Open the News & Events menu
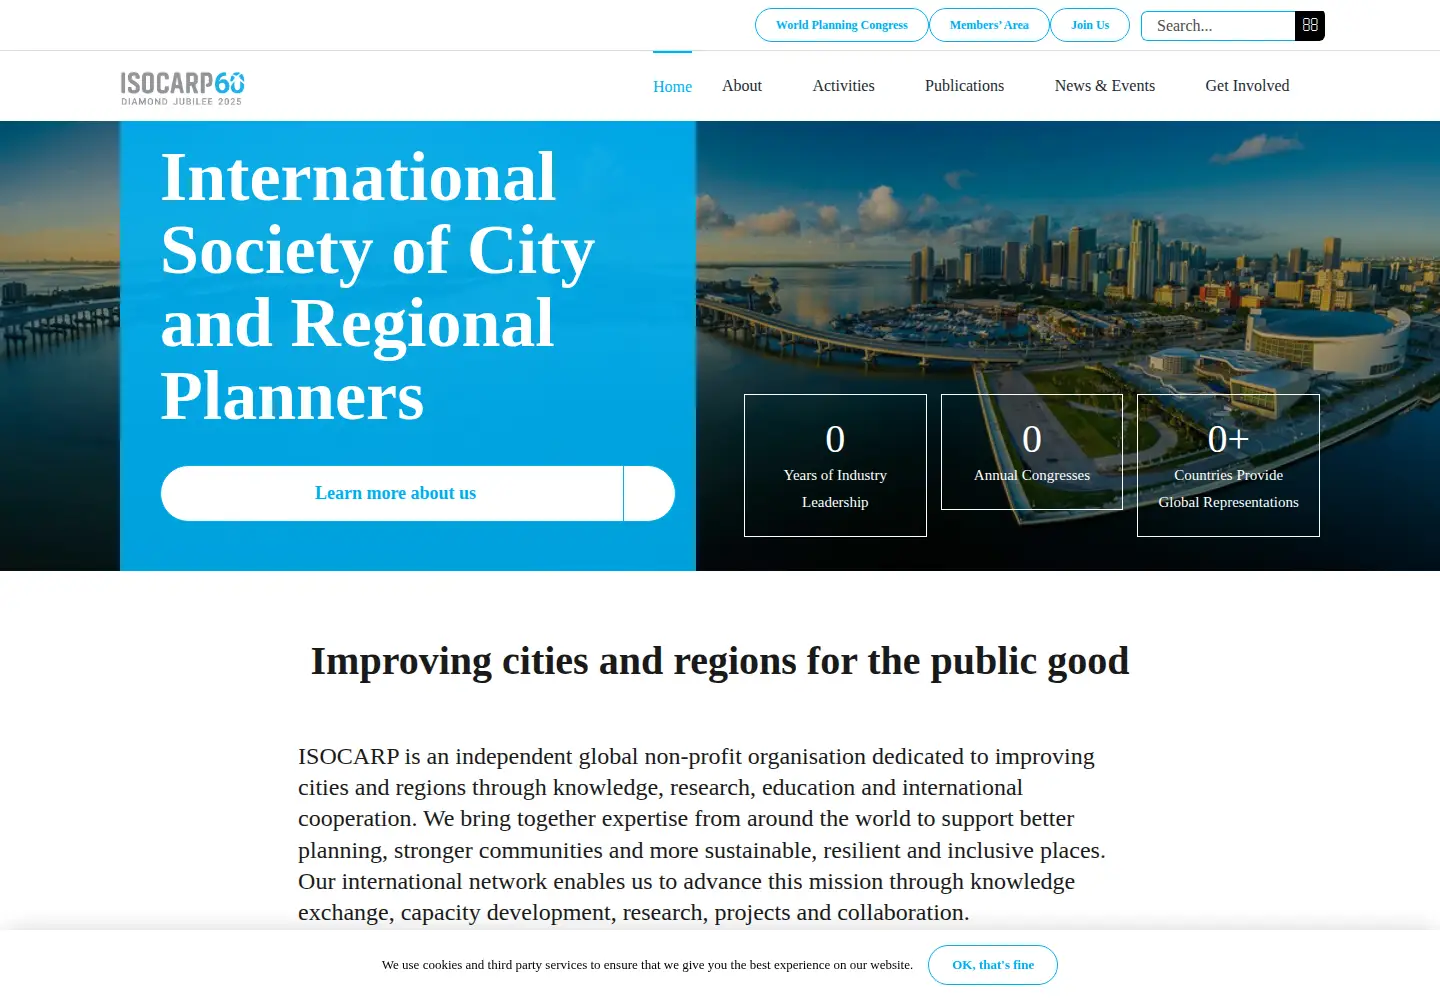Viewport: 1440px width, 1000px height. pos(1105,86)
